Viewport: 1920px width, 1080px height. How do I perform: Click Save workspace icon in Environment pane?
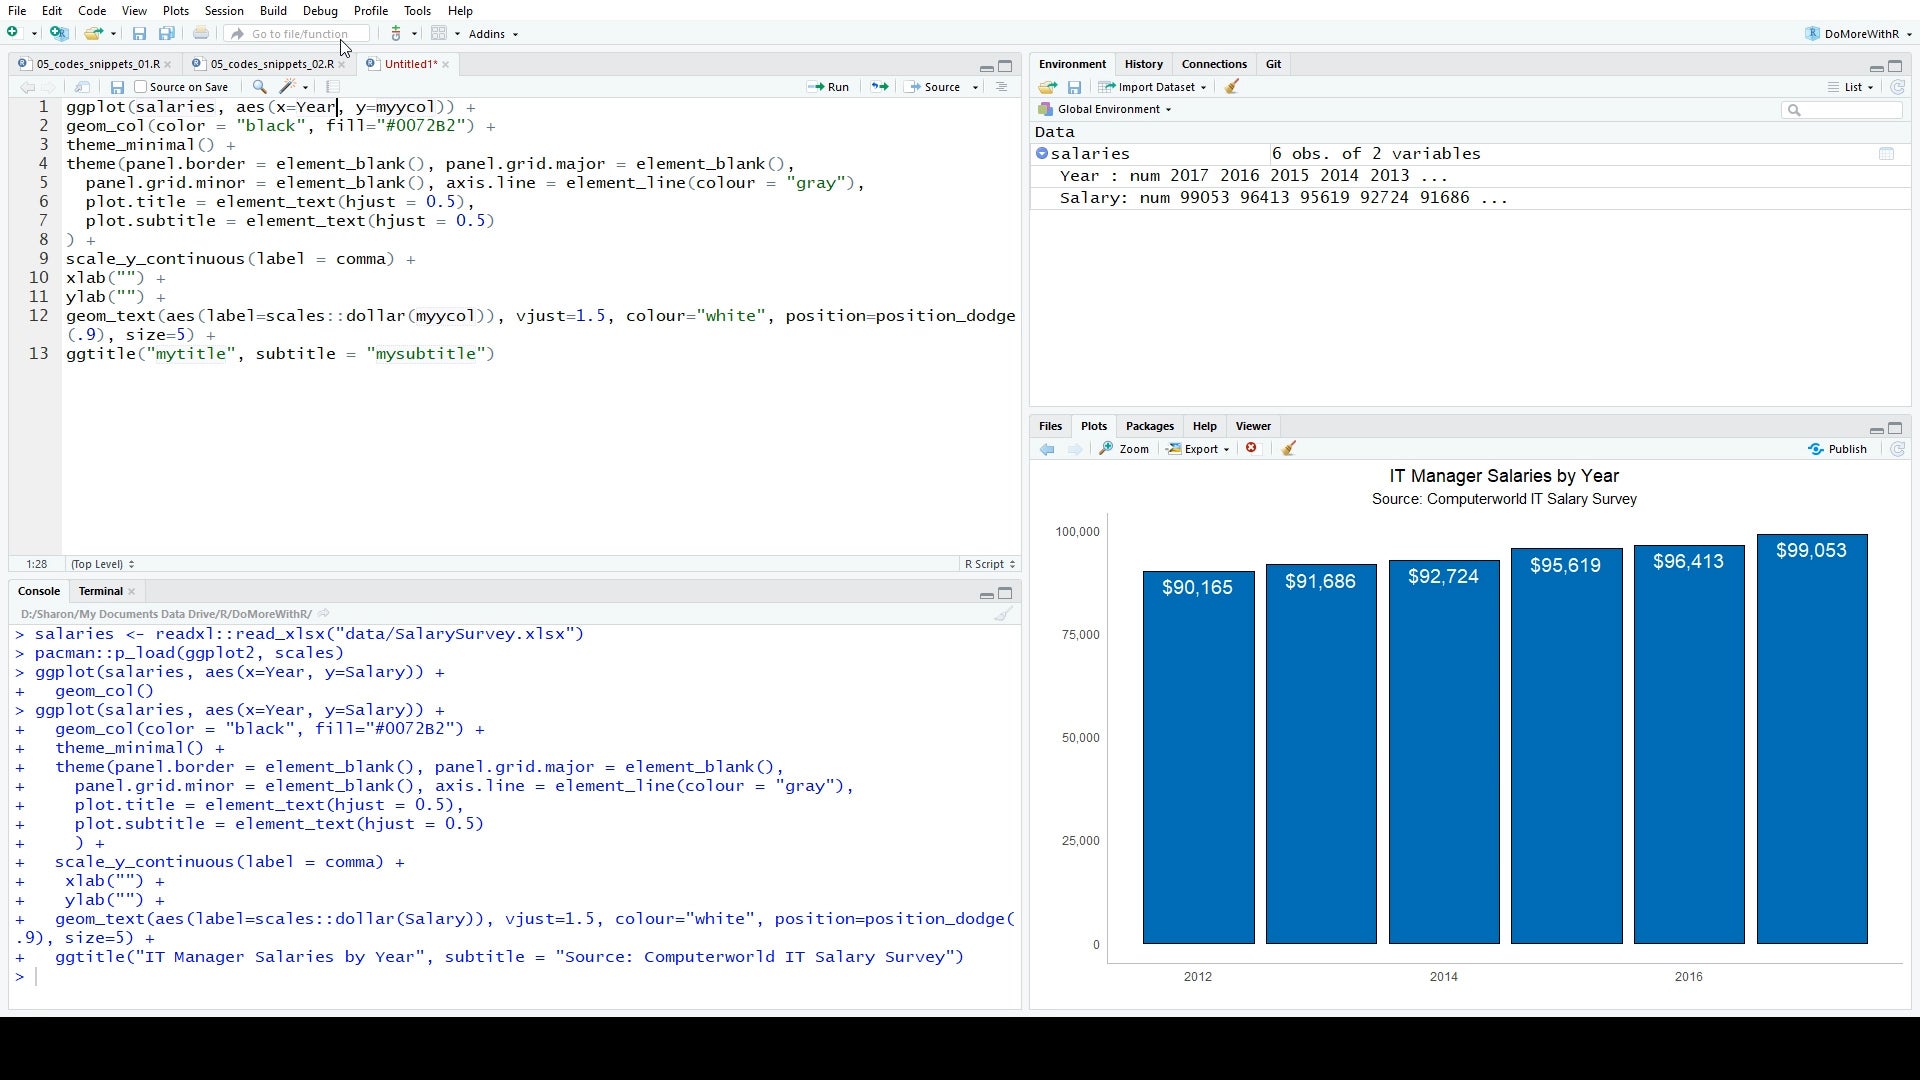click(1074, 87)
